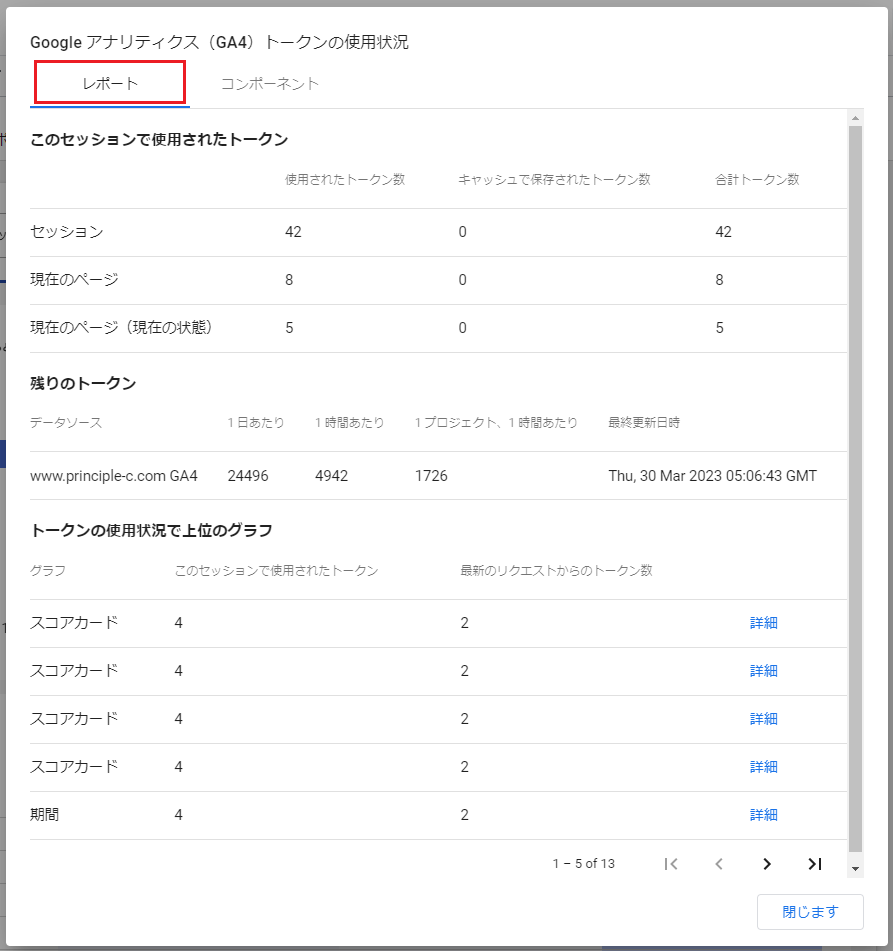Viewport: 893px width, 951px height.
Task: Click the キャッシュで保存されたトークン数 column header
Action: 554,180
